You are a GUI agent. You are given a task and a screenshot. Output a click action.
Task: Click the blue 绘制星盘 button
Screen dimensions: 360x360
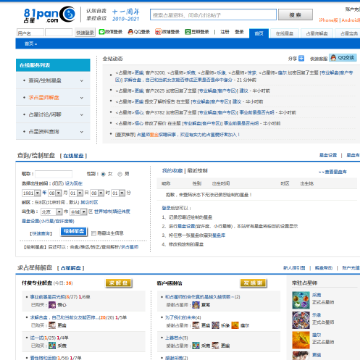[74, 231]
